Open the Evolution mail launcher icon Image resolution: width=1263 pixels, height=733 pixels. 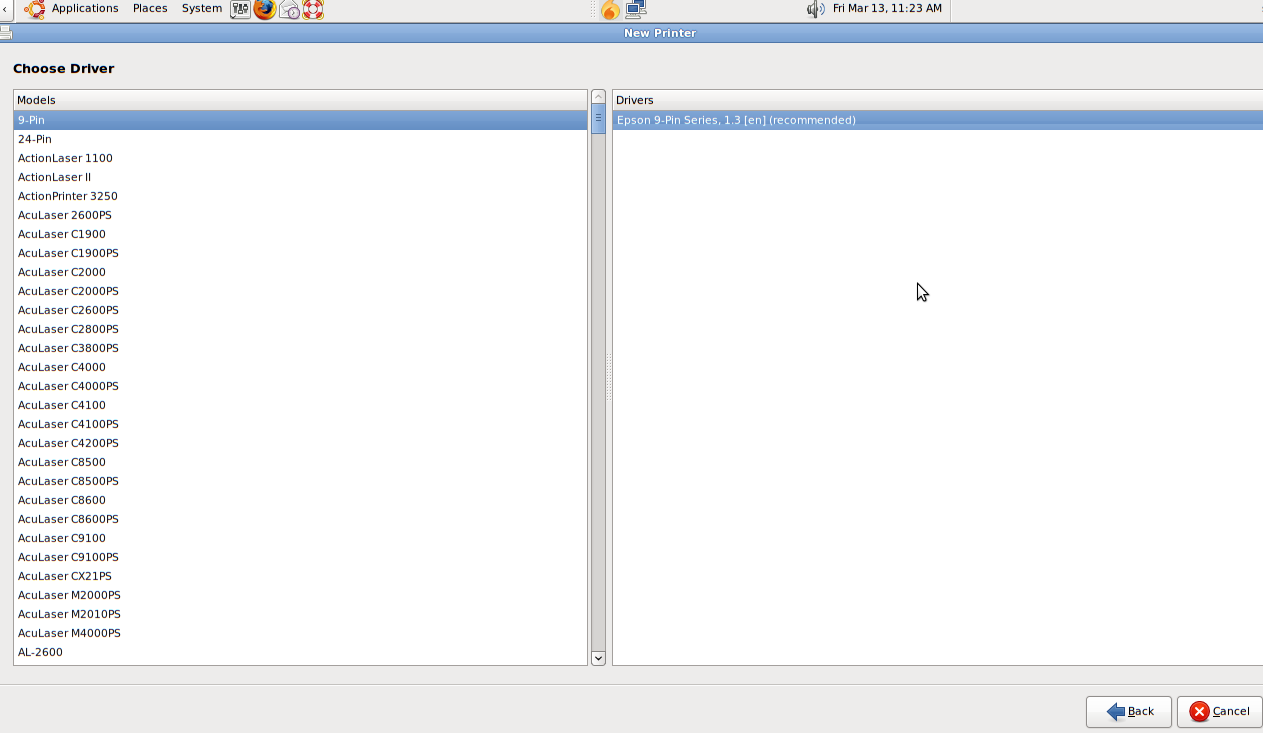tap(290, 10)
